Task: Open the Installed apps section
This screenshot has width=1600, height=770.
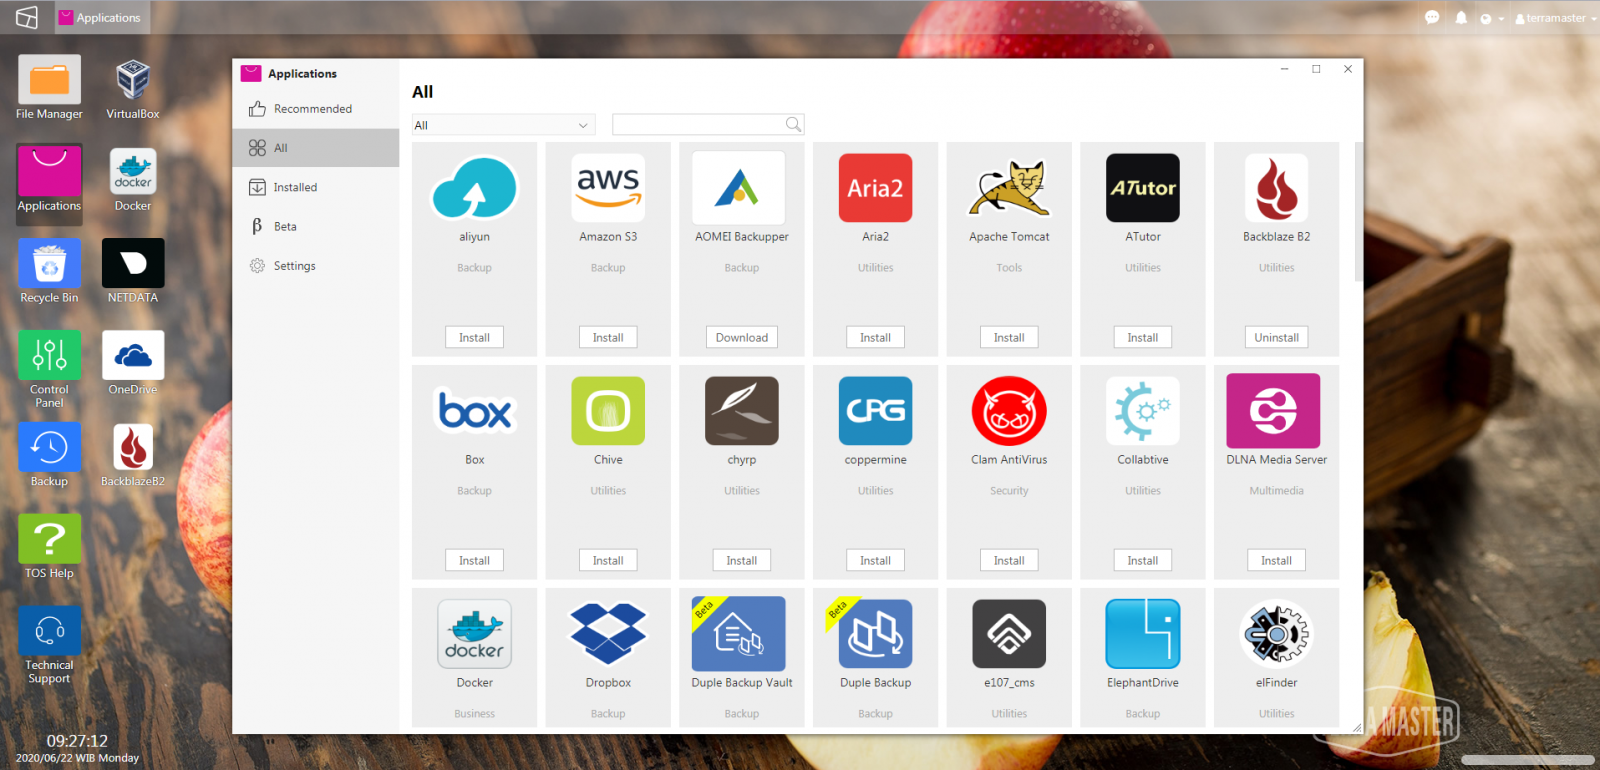Action: (x=295, y=187)
